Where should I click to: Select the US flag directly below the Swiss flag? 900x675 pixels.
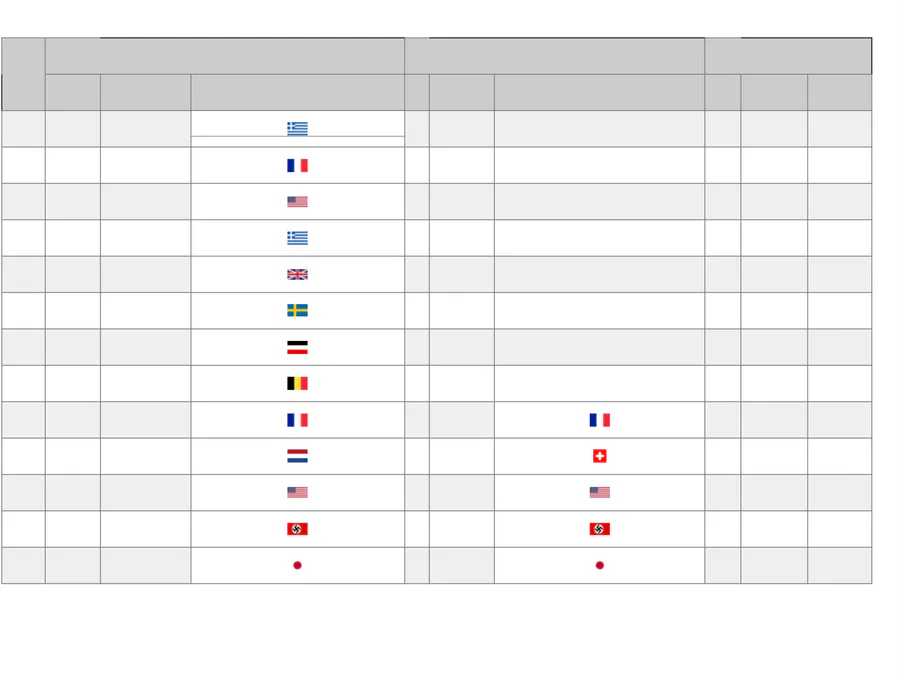coord(599,492)
